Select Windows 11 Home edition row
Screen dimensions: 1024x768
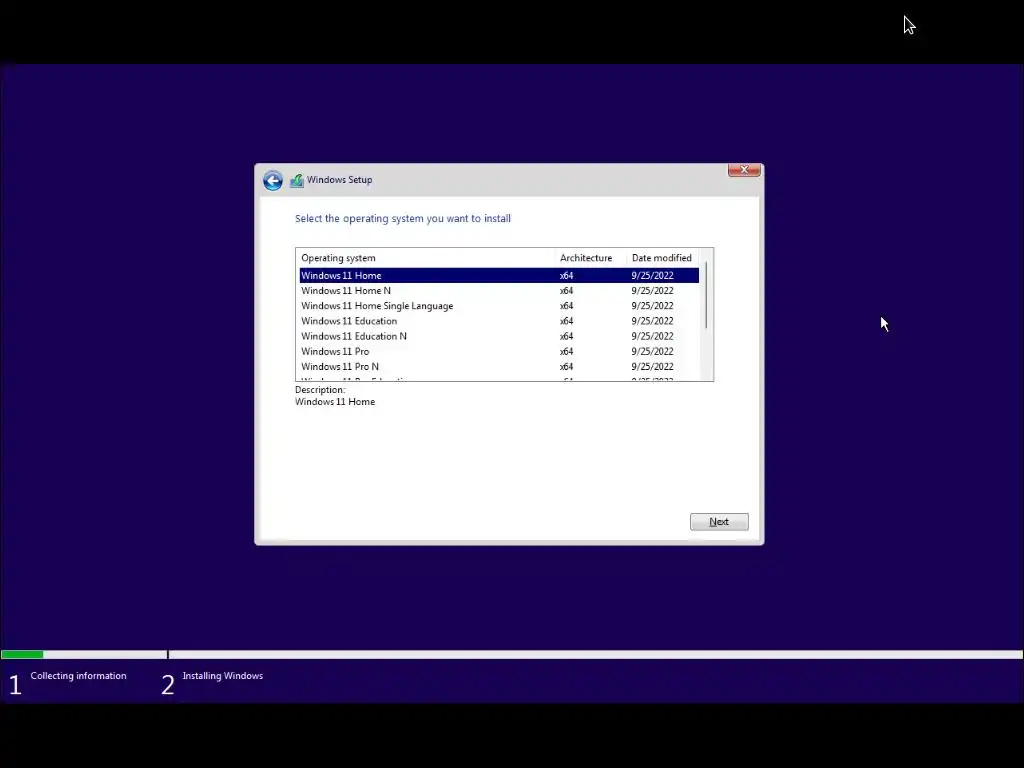[499, 276]
